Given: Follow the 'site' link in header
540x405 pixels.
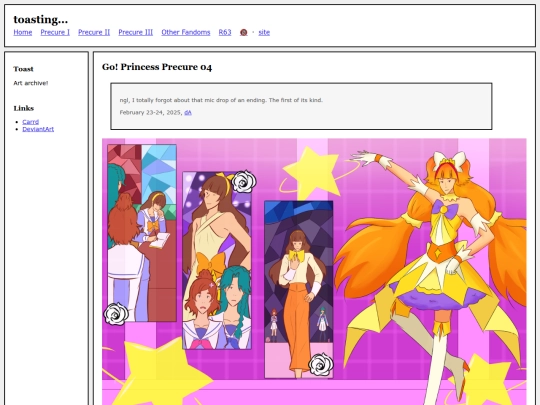Looking at the screenshot, I should 264,32.
